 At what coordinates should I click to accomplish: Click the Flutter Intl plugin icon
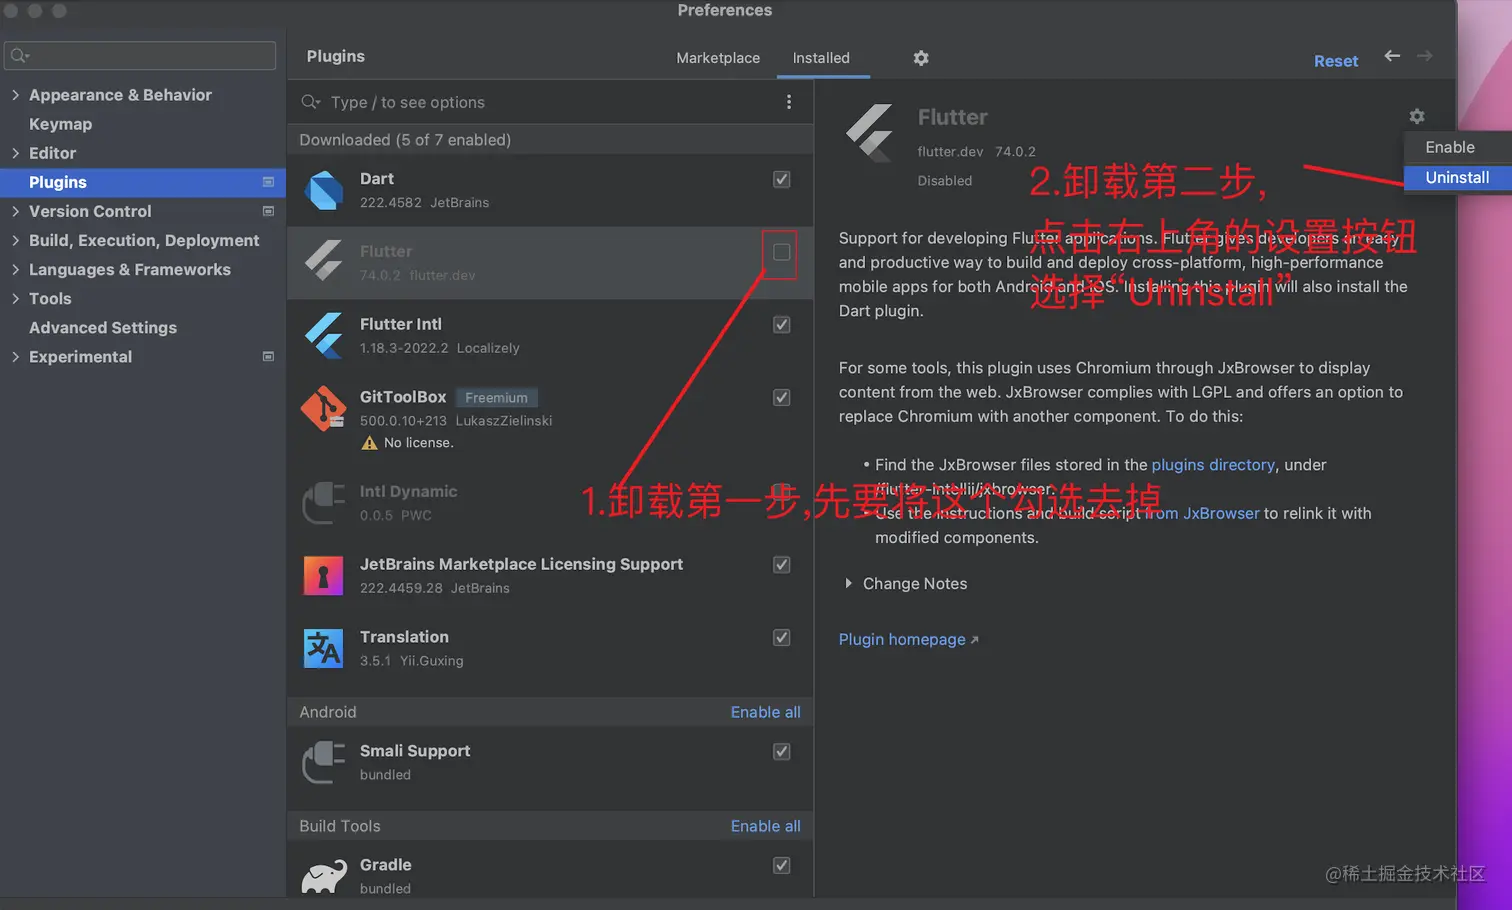pos(323,336)
